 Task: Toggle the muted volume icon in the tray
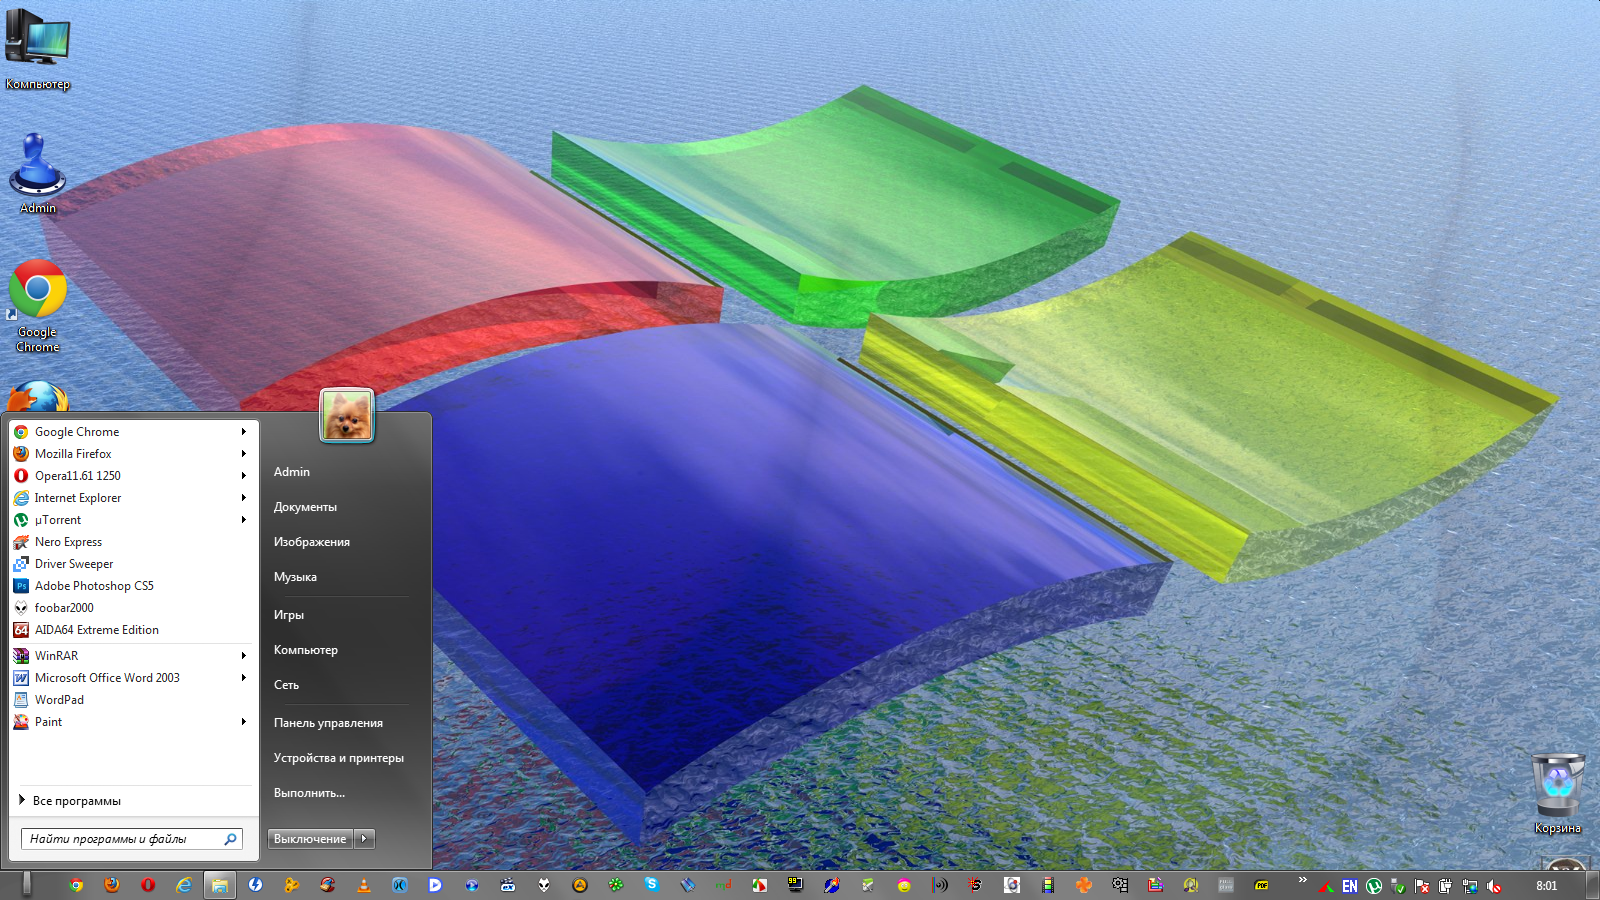pos(1494,886)
